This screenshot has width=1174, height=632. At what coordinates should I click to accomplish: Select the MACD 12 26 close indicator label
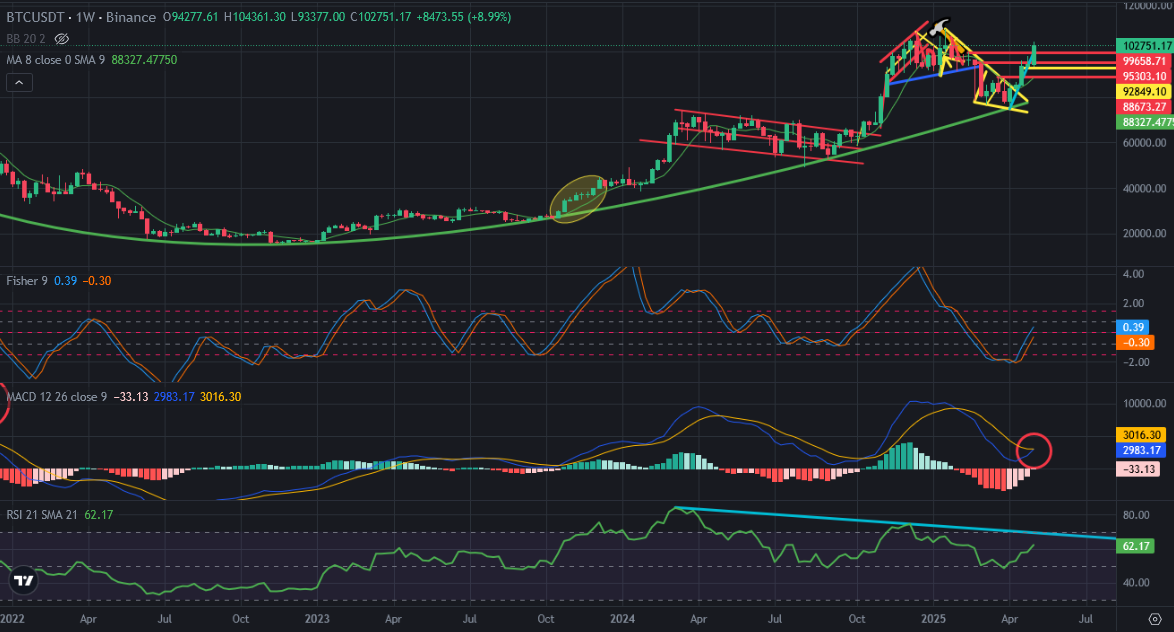(57, 397)
